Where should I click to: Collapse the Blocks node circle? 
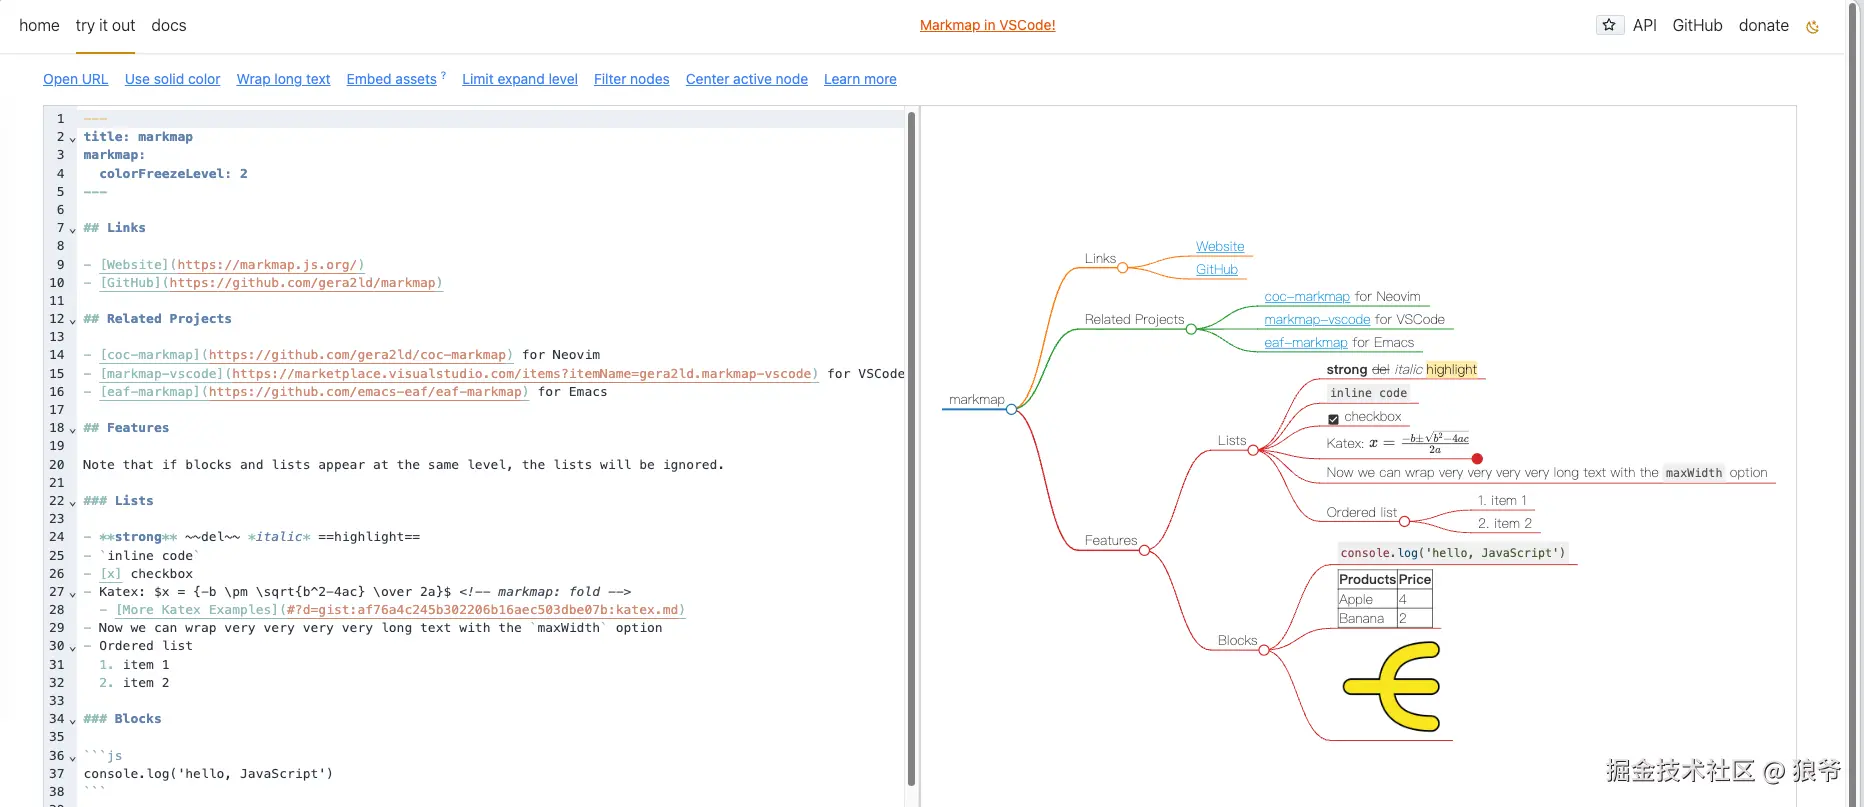point(1264,650)
